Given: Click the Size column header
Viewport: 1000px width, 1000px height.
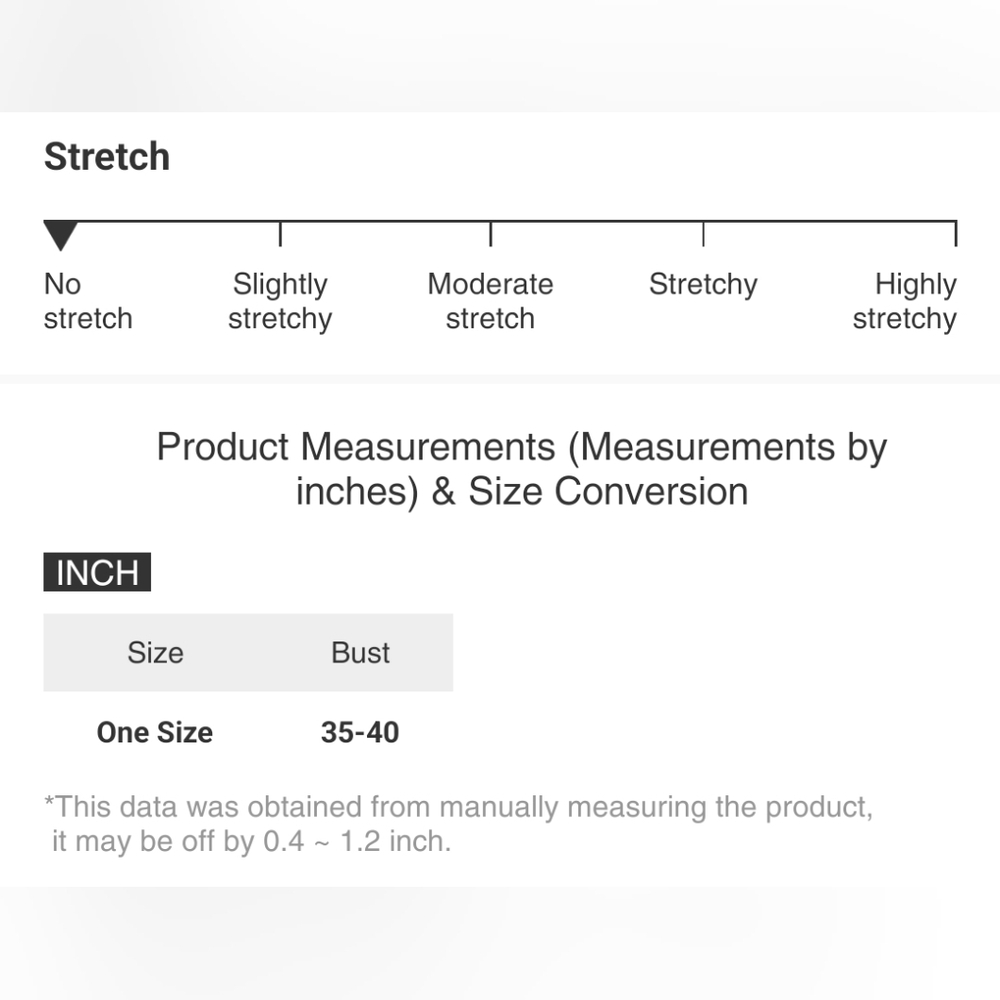Looking at the screenshot, I should coord(155,653).
